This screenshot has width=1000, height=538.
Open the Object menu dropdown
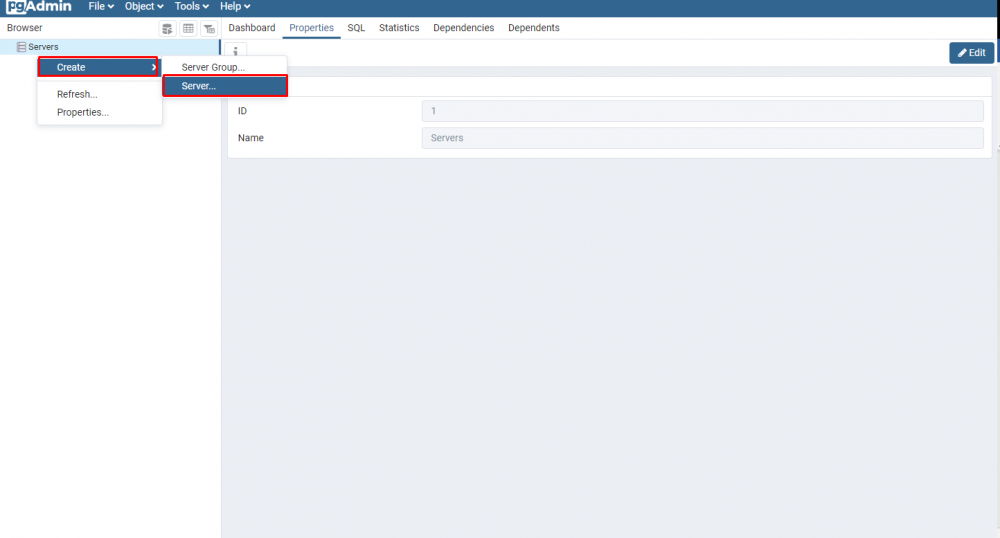click(x=144, y=6)
